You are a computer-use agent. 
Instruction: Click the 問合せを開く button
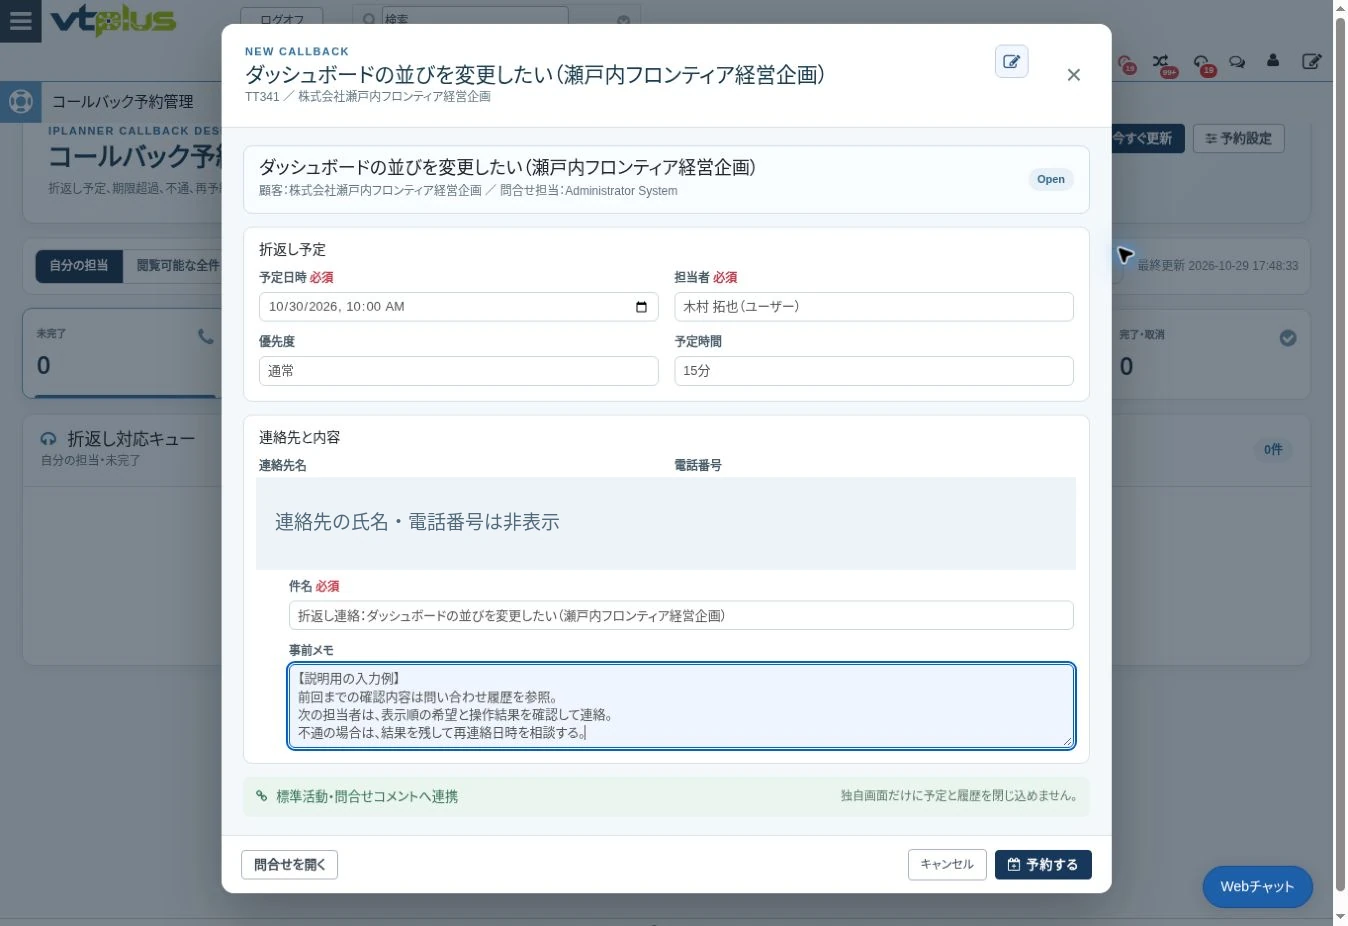tap(290, 865)
